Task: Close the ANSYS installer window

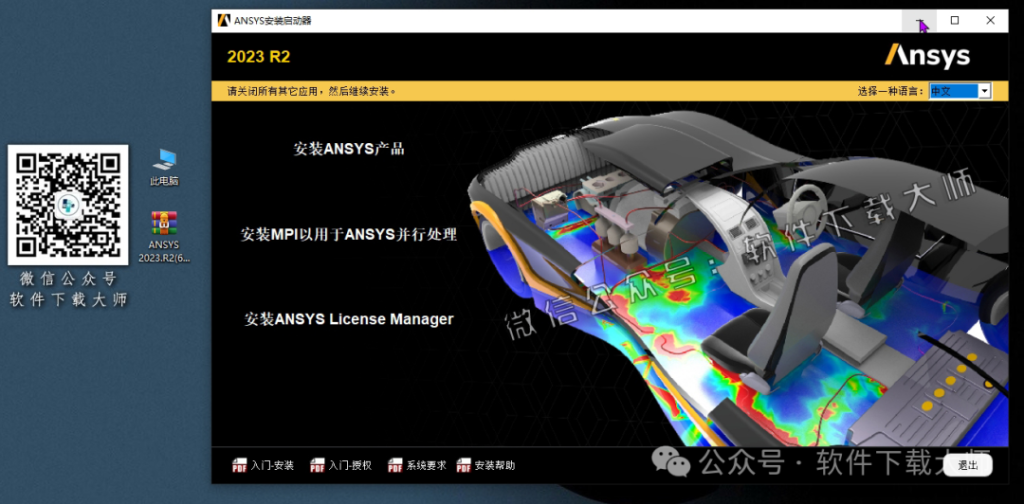Action: click(990, 21)
